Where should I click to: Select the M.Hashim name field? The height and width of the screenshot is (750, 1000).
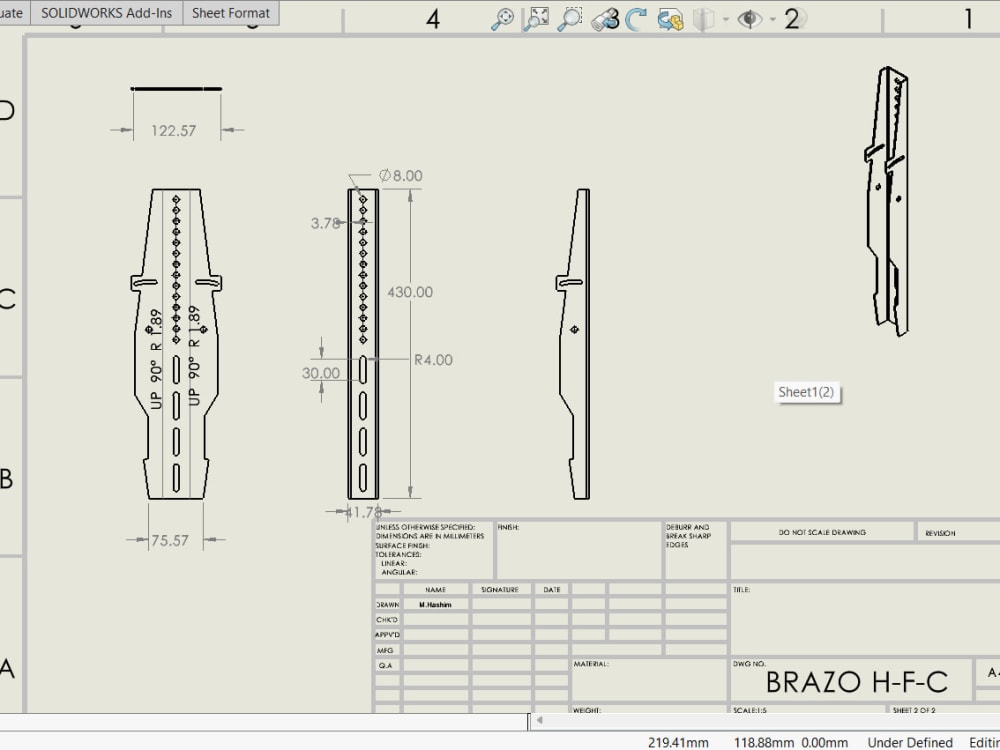point(437,604)
